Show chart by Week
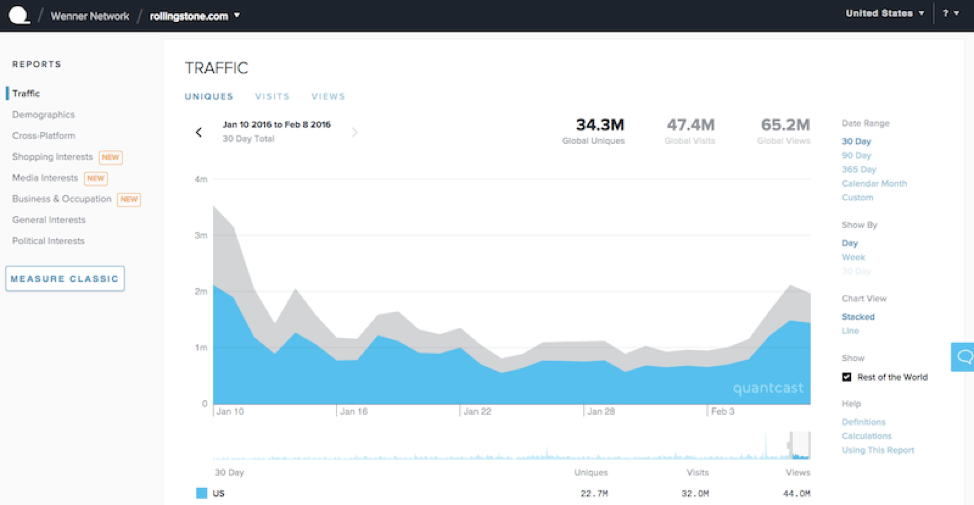 click(853, 257)
